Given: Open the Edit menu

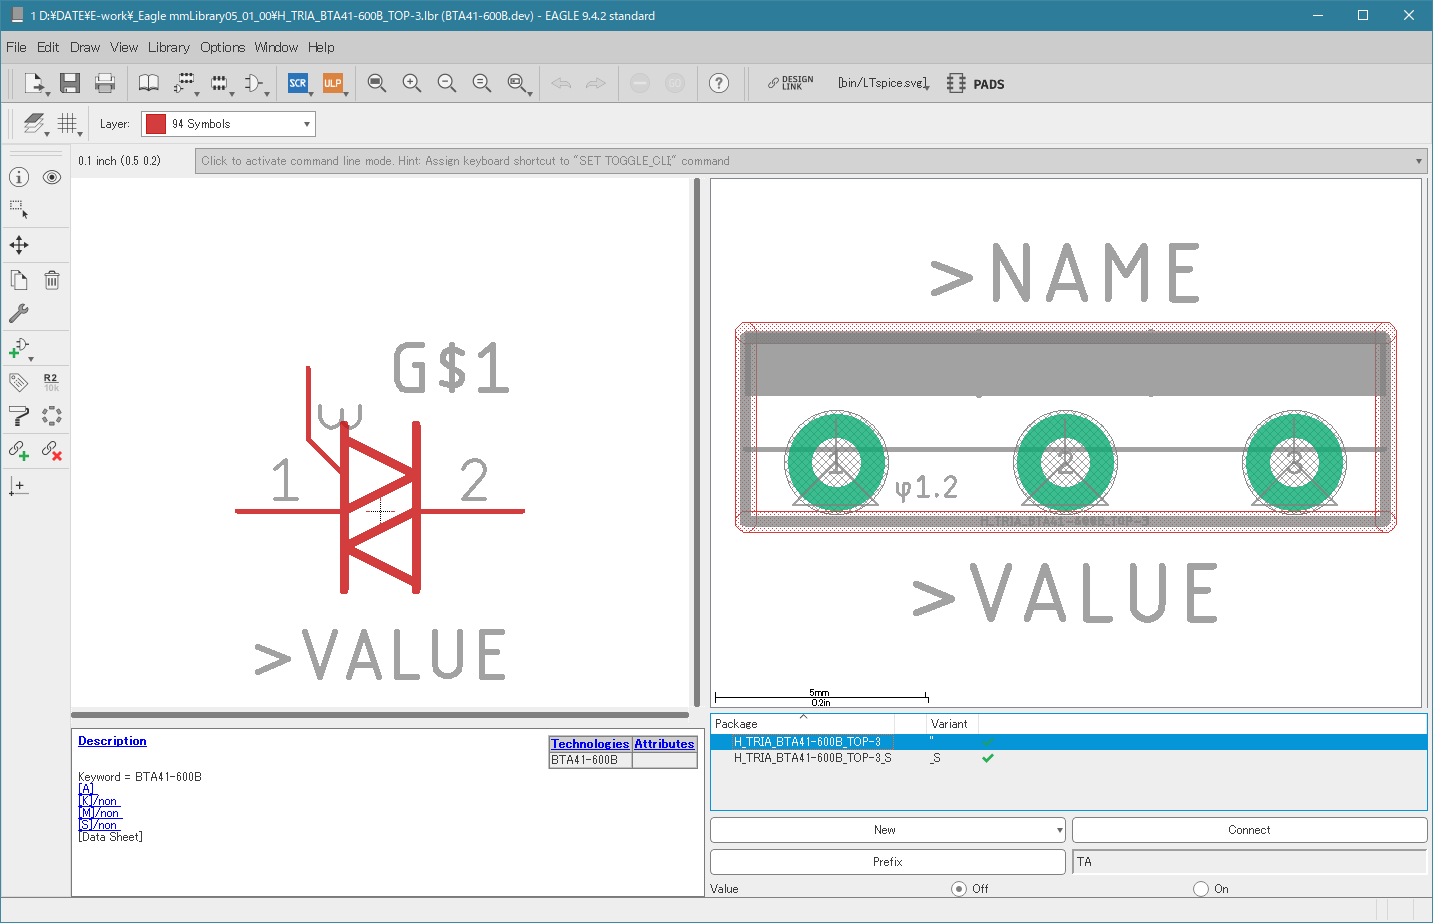Looking at the screenshot, I should [48, 47].
